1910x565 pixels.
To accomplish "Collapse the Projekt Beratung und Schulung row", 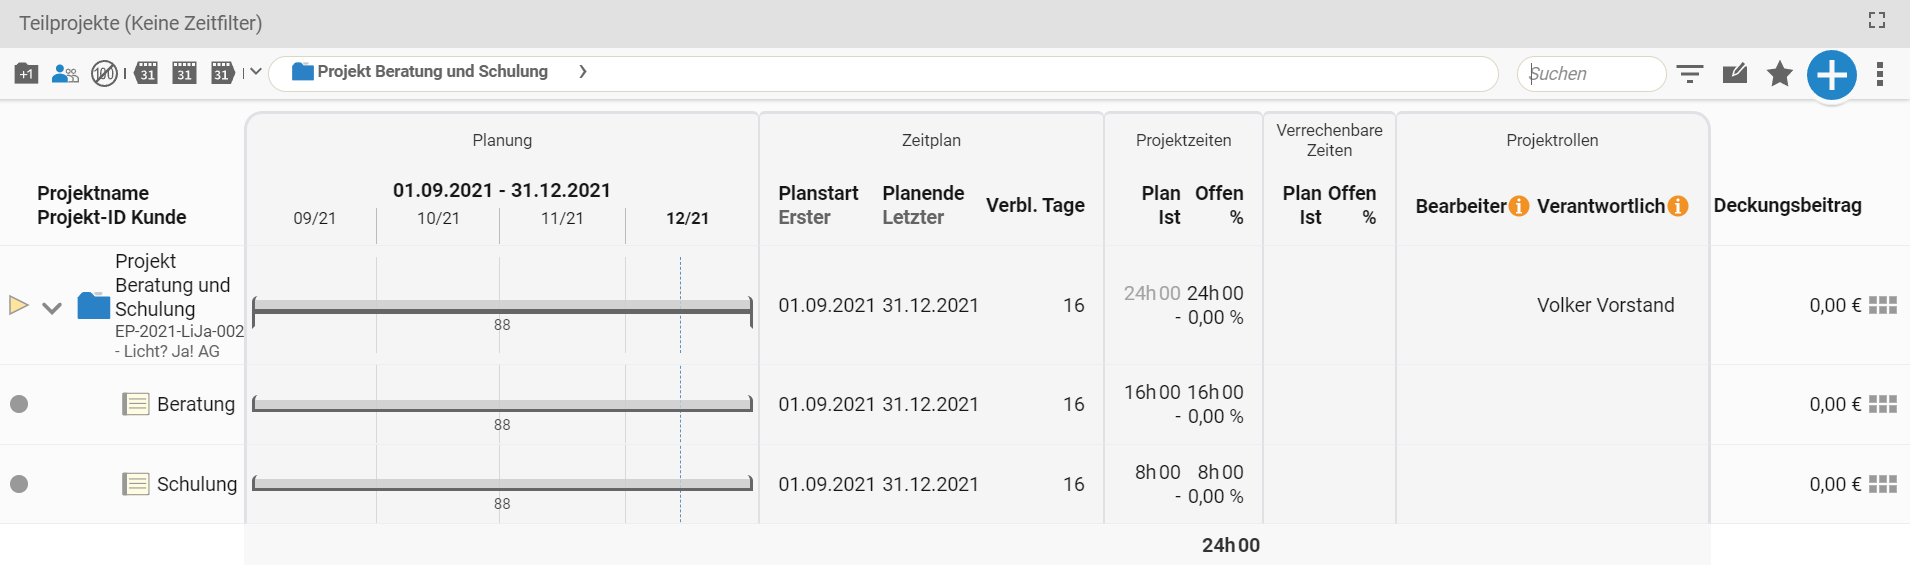I will click(52, 308).
